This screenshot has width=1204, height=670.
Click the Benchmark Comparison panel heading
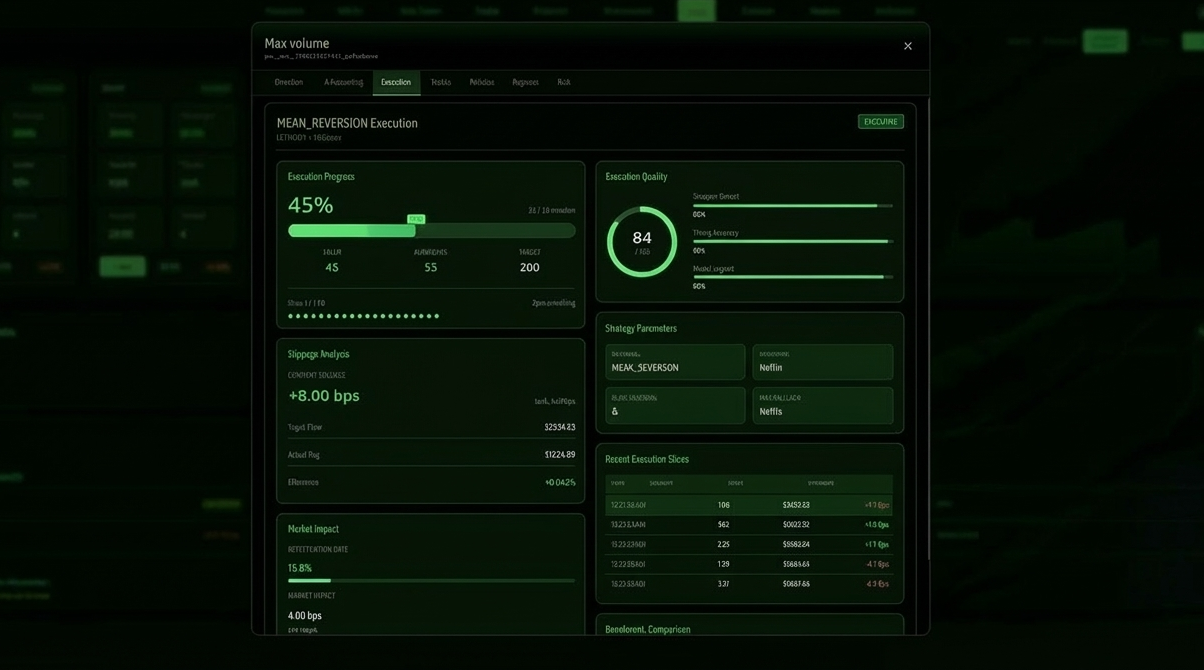648,629
